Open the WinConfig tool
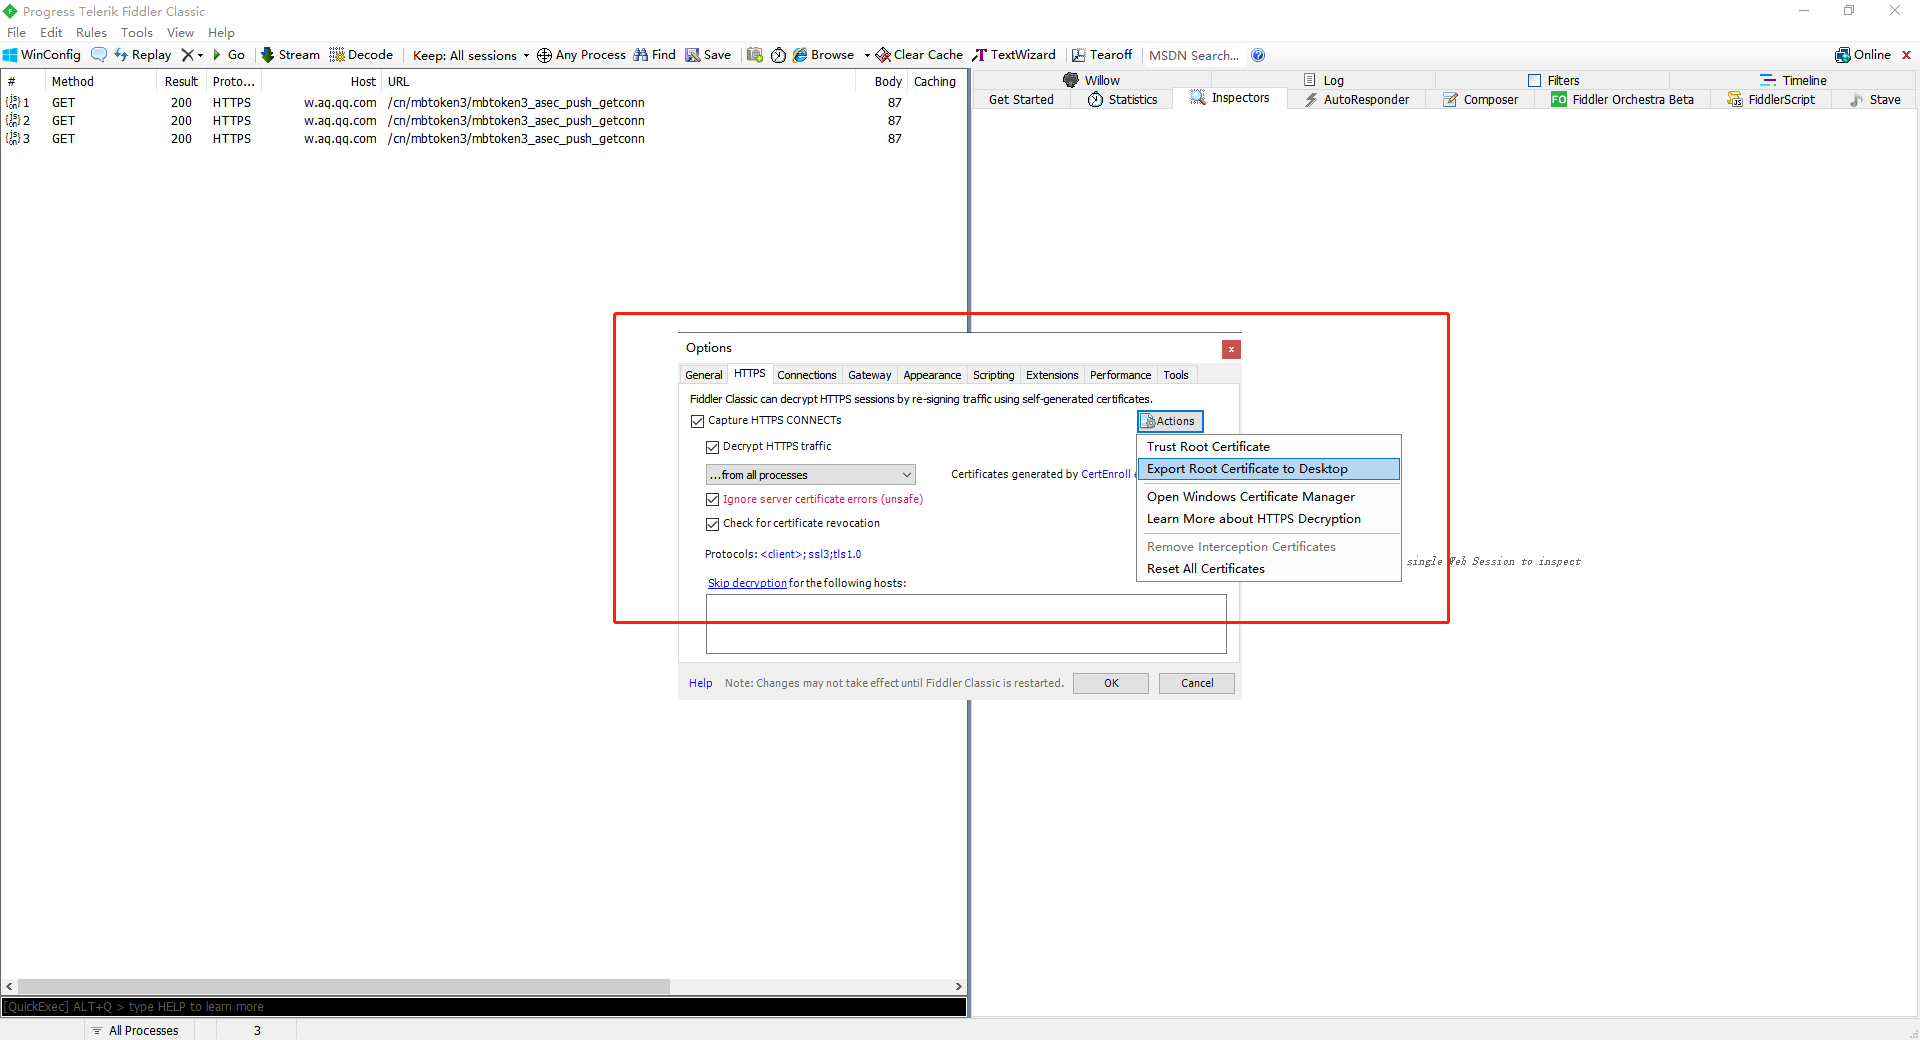The height and width of the screenshot is (1040, 1920). (x=42, y=55)
